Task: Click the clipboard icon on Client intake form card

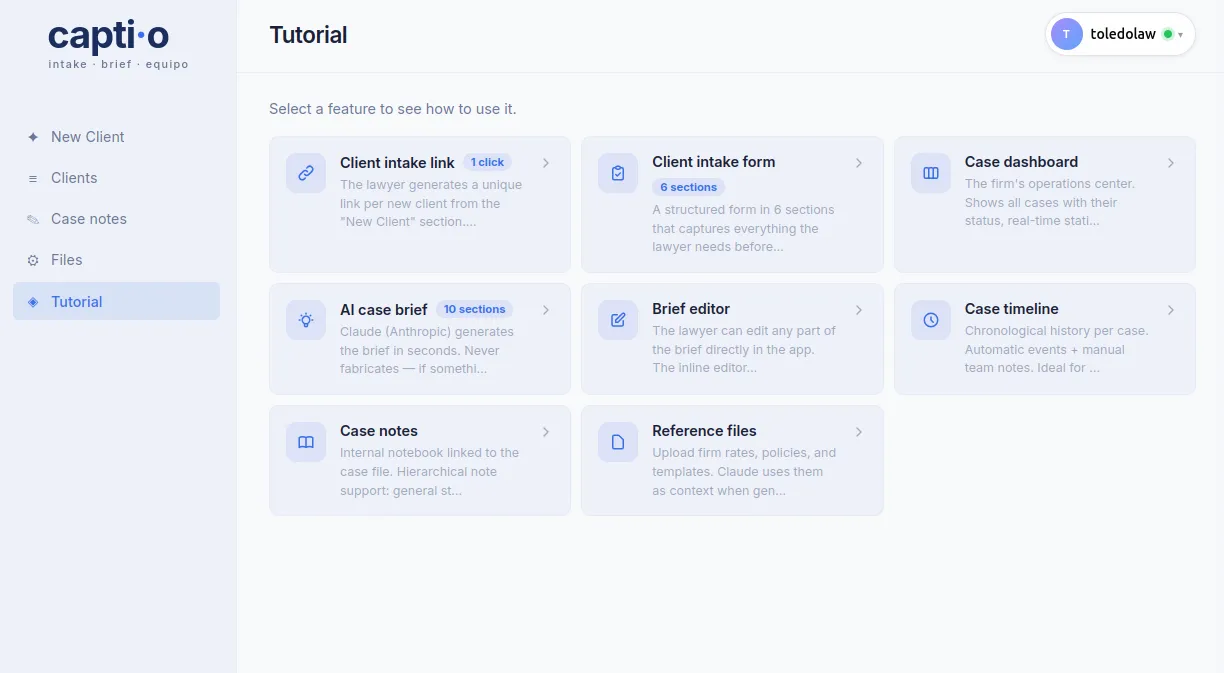Action: tap(618, 173)
